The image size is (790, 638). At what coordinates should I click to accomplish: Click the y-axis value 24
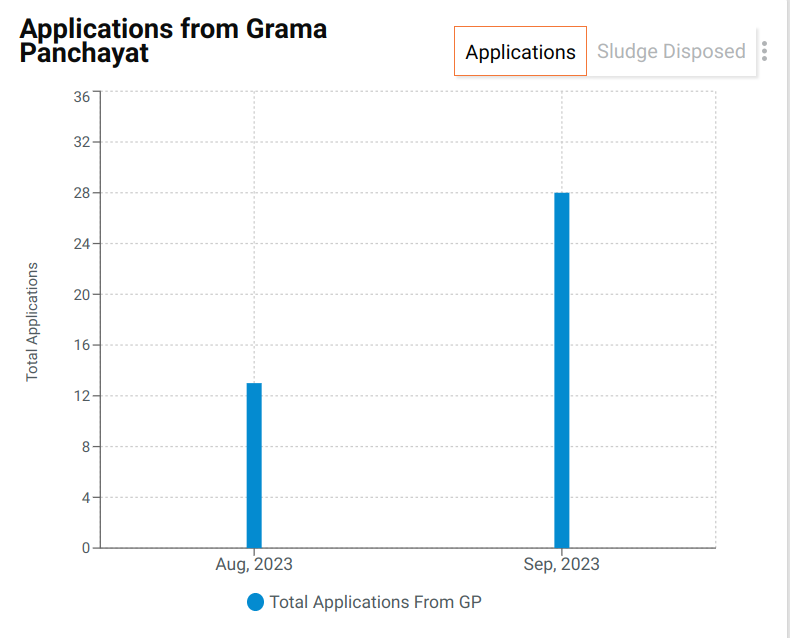tap(82, 244)
